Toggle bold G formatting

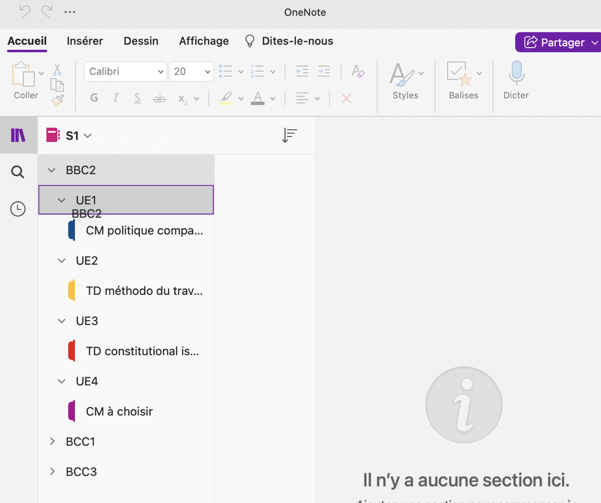tap(94, 98)
